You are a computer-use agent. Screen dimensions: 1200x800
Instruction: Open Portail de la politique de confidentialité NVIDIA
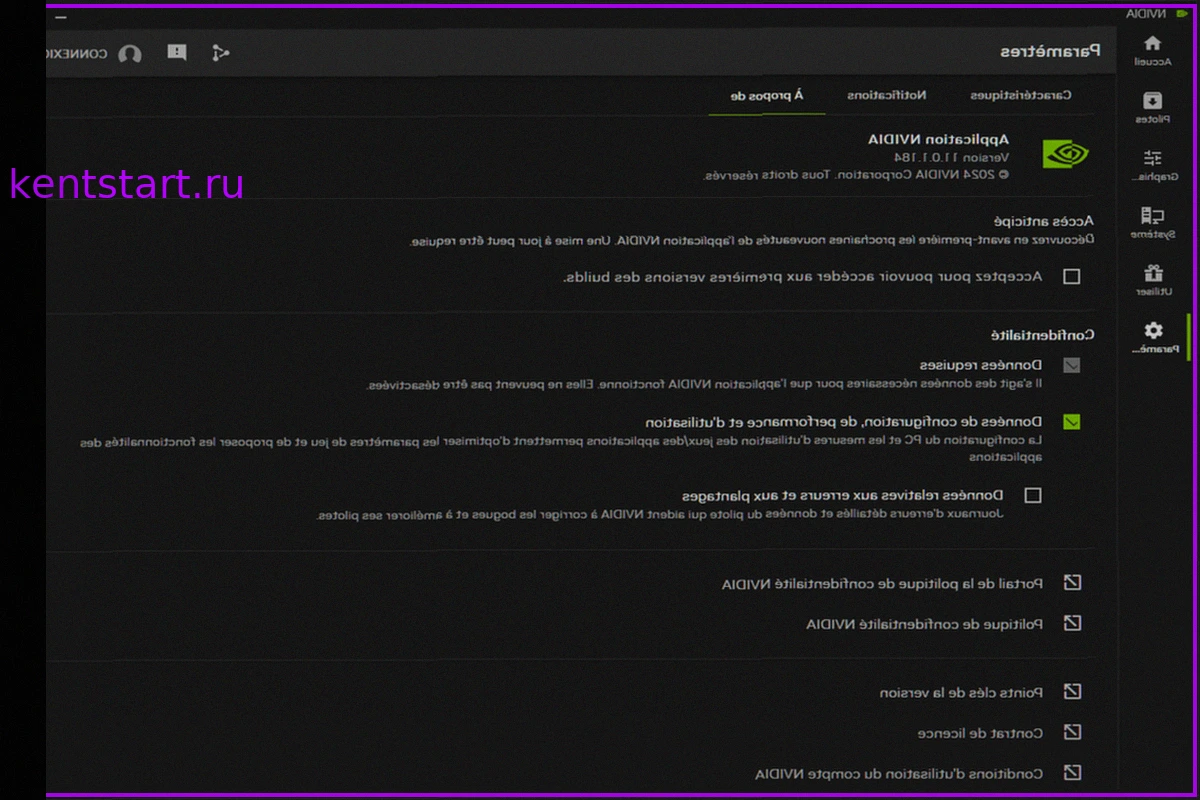882,583
